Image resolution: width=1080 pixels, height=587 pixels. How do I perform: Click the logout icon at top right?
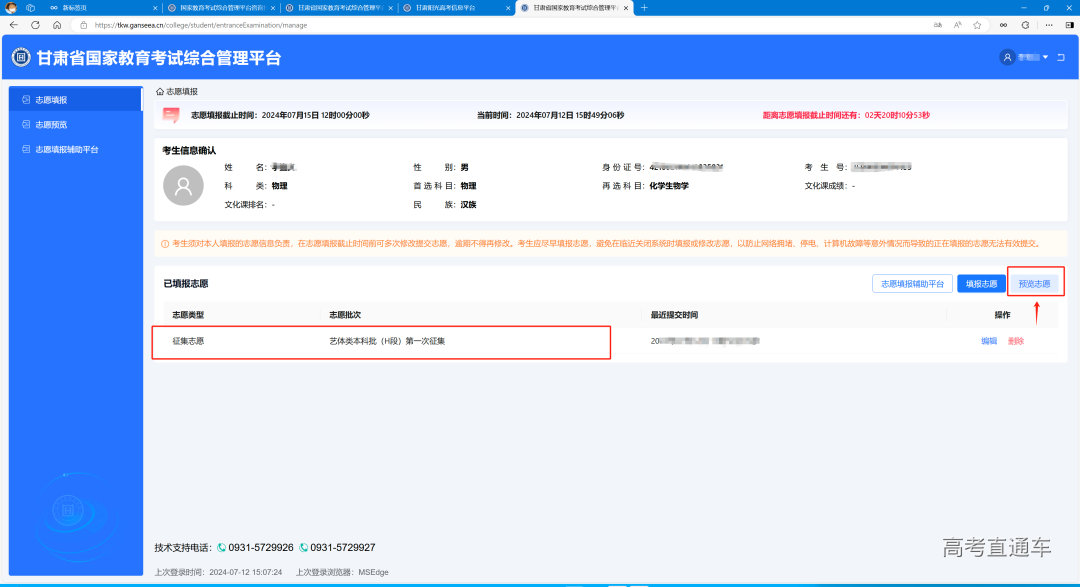[1060, 57]
